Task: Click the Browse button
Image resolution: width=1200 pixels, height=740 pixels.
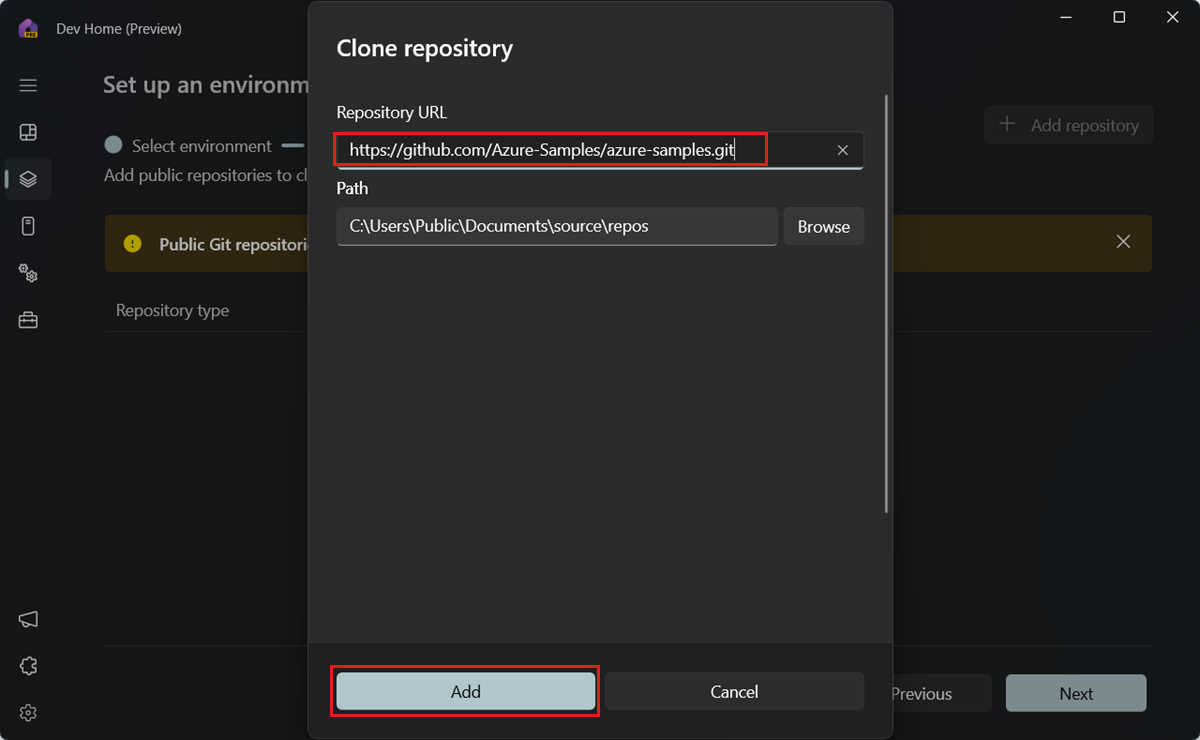Action: click(823, 226)
